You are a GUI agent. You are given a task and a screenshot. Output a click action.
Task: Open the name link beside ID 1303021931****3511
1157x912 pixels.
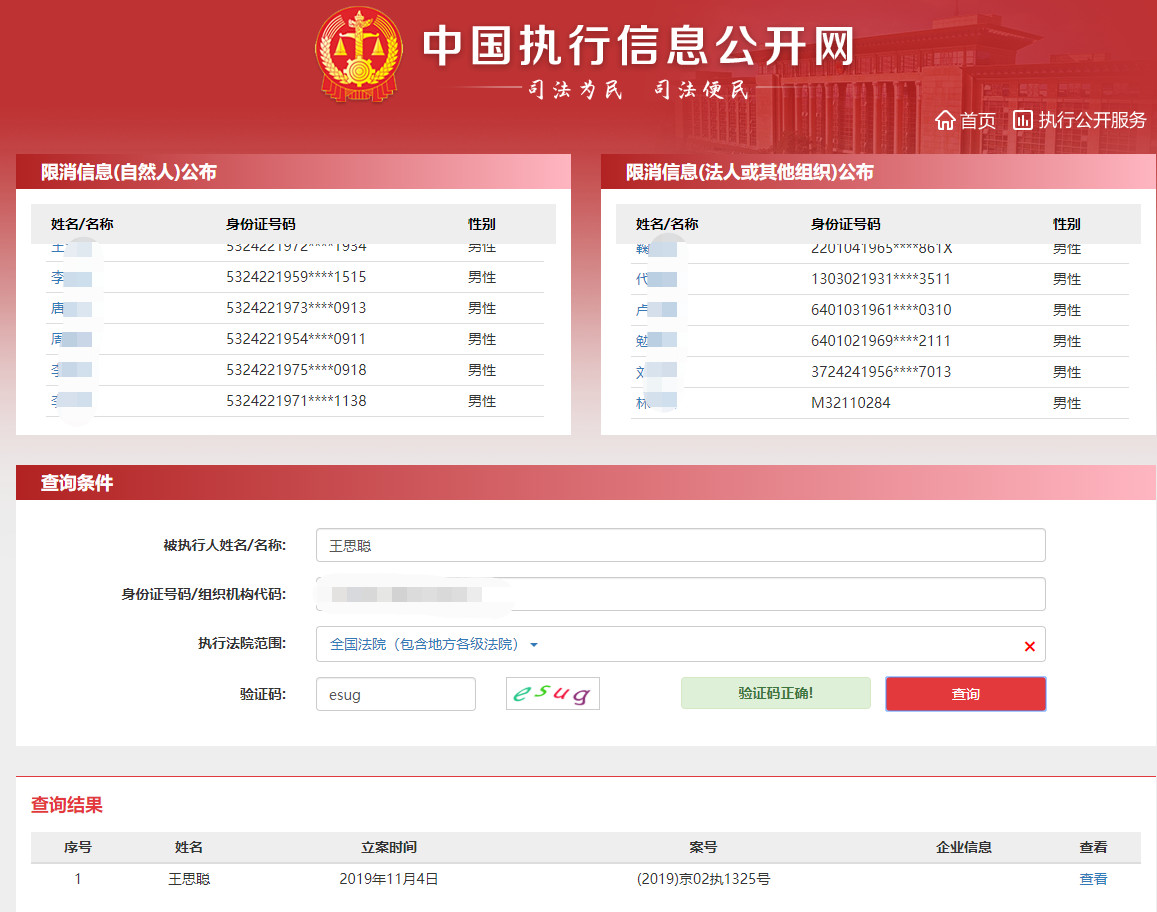coord(656,280)
